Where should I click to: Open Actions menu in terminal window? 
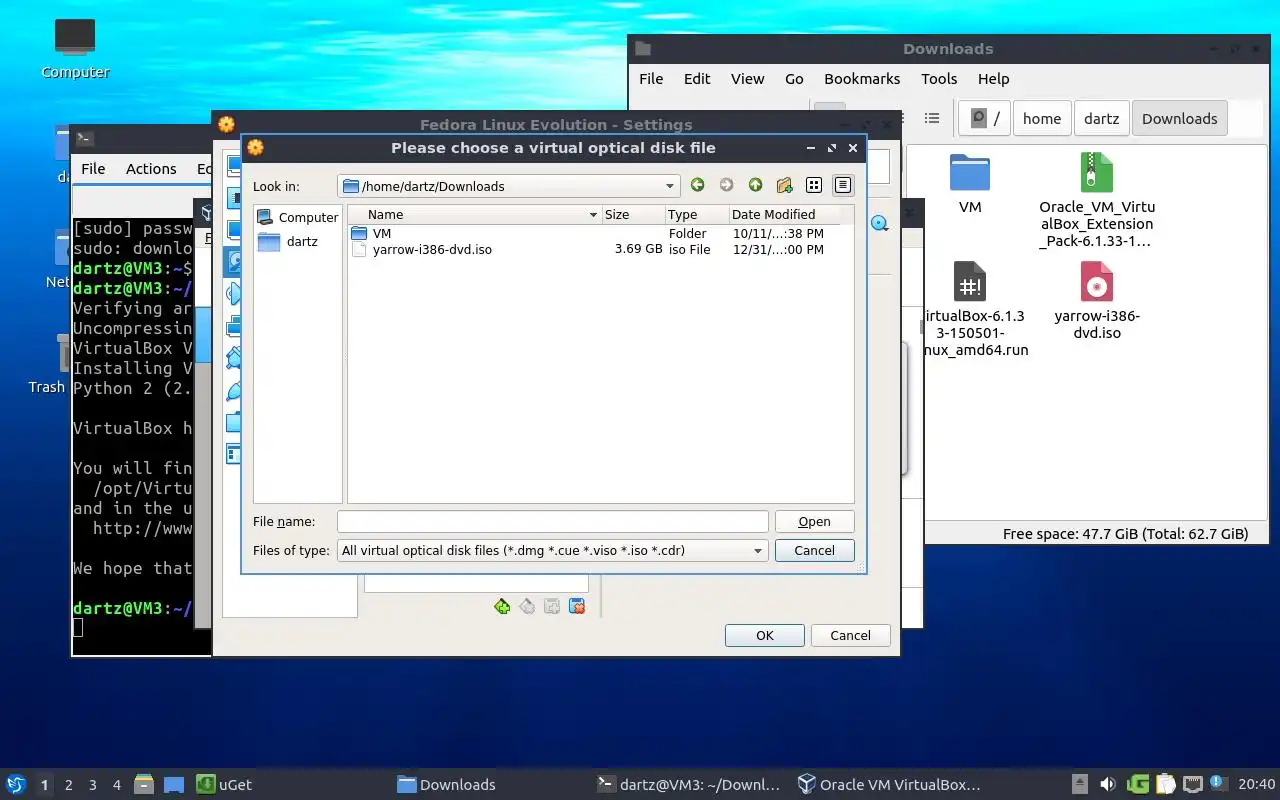tap(151, 168)
